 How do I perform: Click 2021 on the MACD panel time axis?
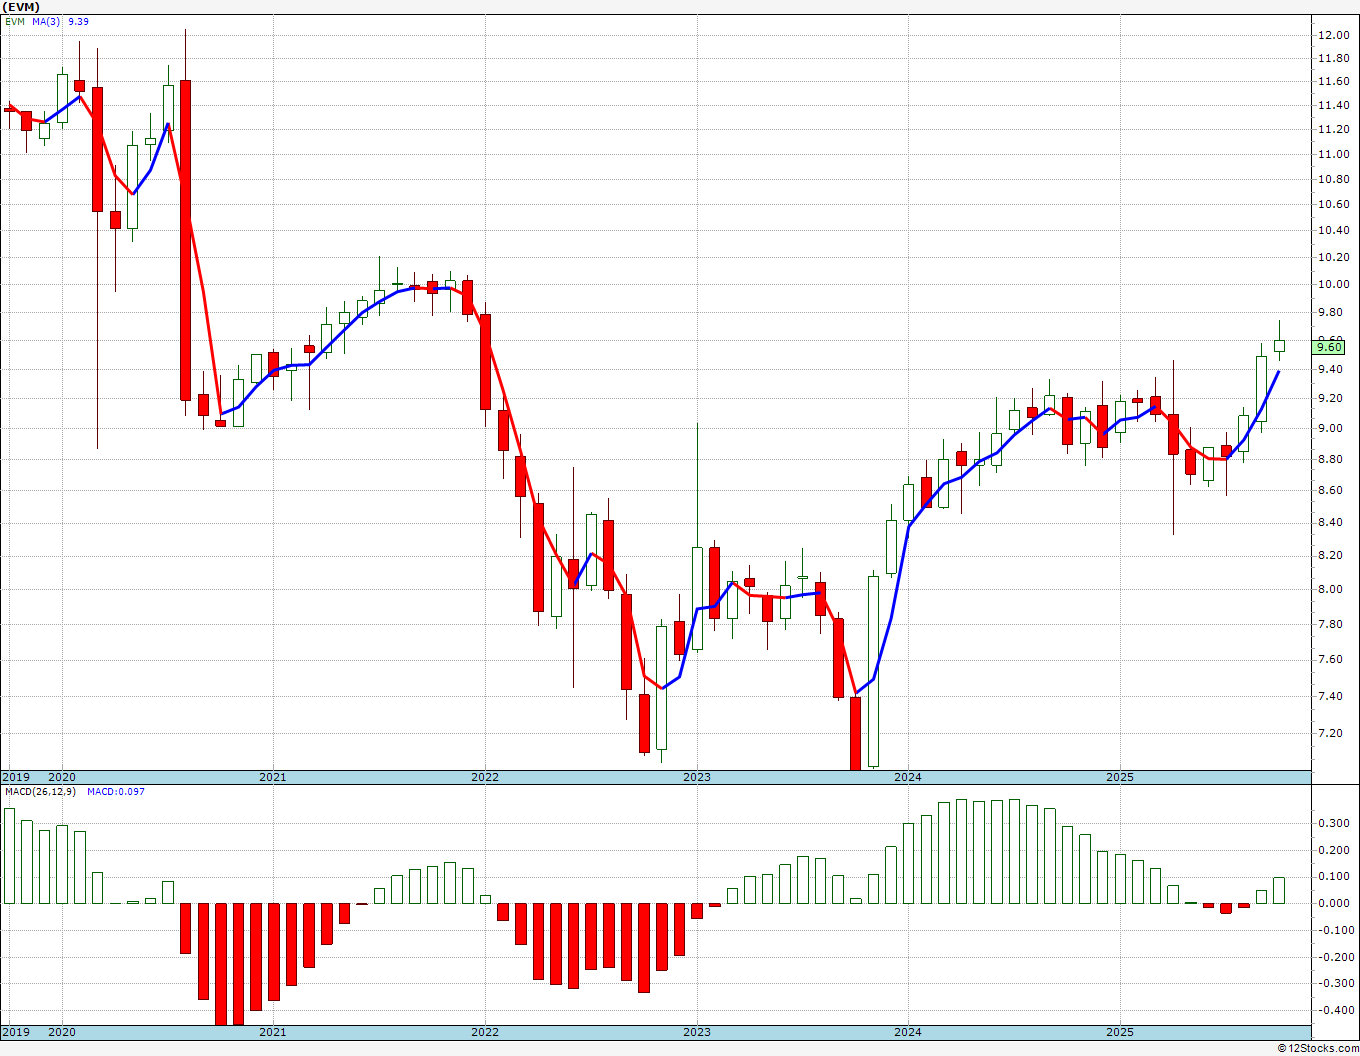click(273, 1033)
